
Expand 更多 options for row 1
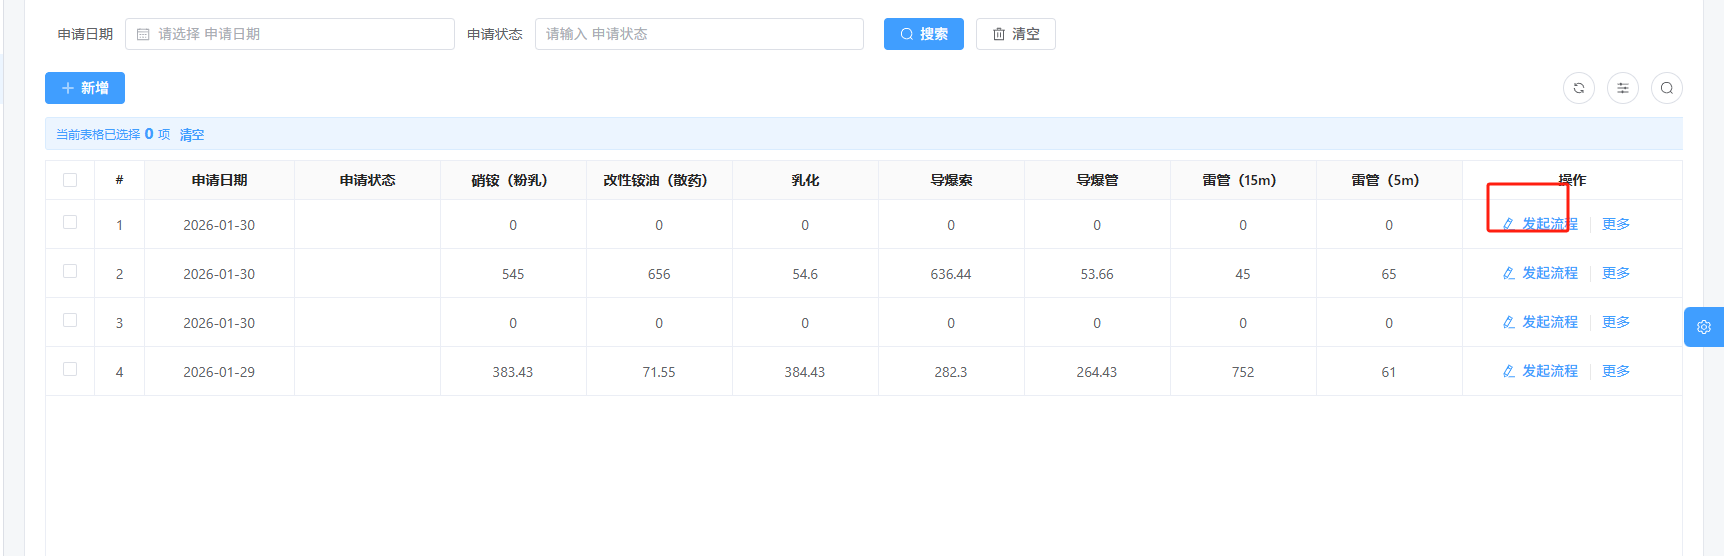pyautogui.click(x=1615, y=224)
